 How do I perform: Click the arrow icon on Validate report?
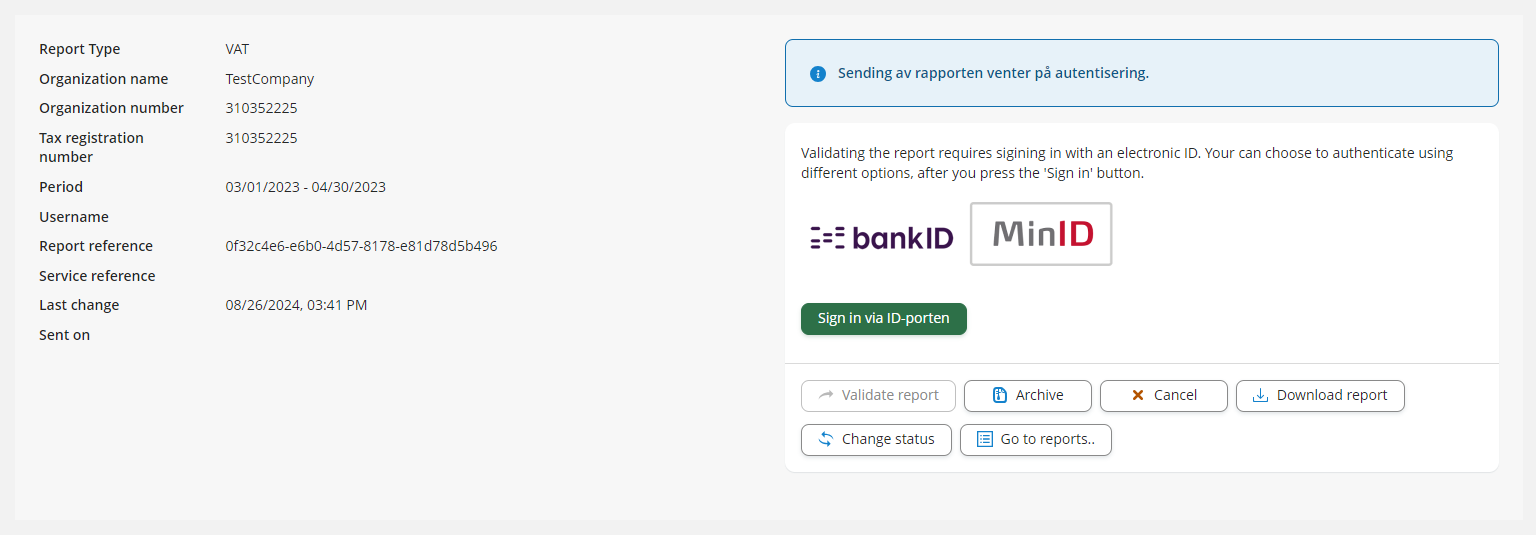tap(826, 395)
